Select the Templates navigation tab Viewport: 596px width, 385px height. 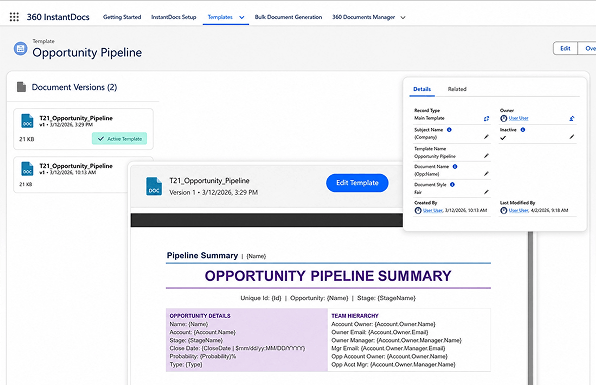[x=220, y=17]
